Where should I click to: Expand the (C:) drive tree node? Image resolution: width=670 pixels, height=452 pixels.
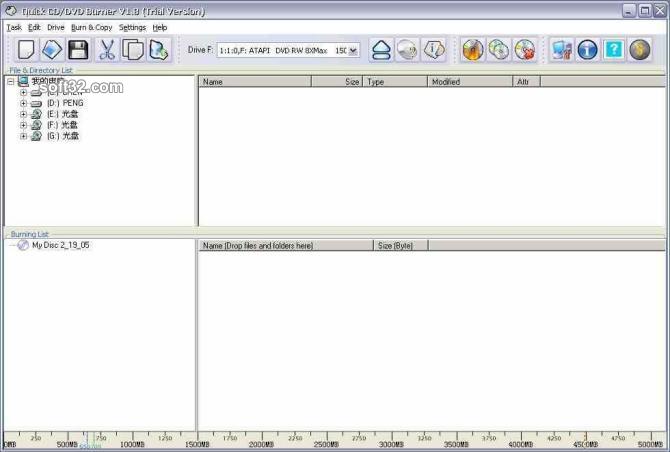[x=24, y=92]
